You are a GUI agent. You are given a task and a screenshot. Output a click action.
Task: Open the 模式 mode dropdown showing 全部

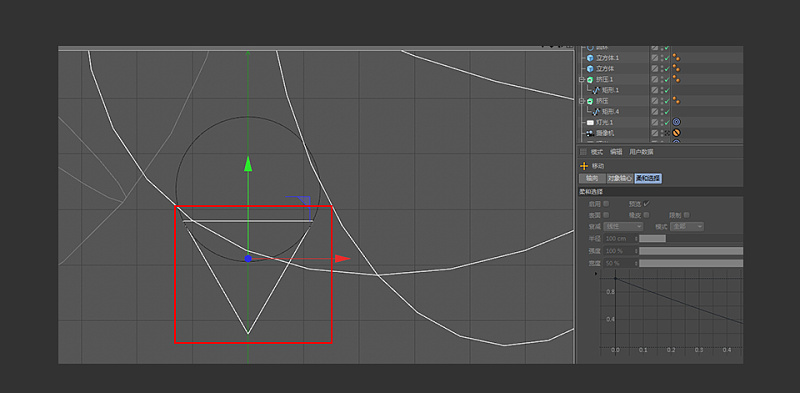(687, 226)
